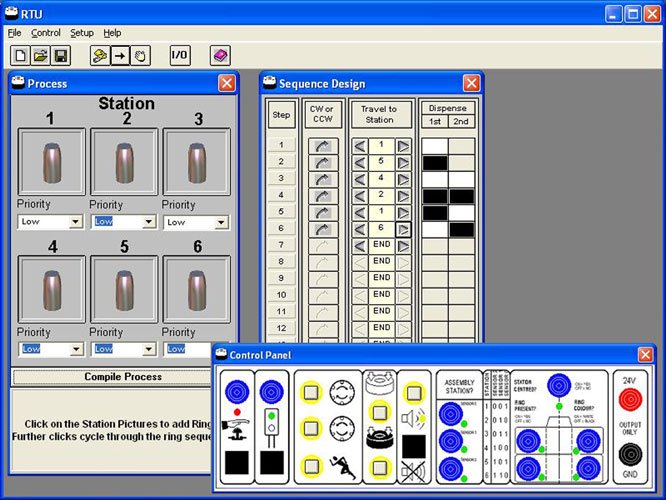
Task: Click the Save floppy disk icon
Action: (x=61, y=55)
